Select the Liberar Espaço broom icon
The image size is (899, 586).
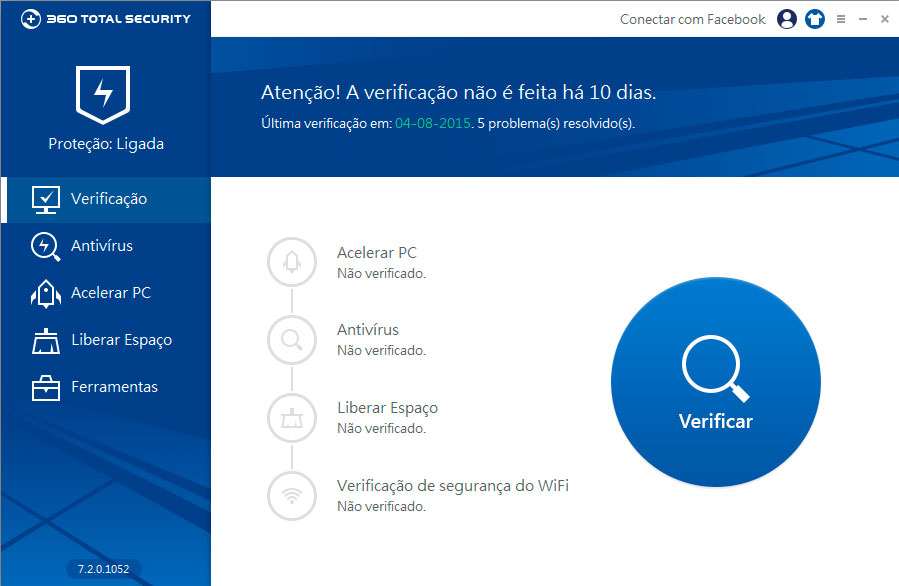[x=44, y=340]
